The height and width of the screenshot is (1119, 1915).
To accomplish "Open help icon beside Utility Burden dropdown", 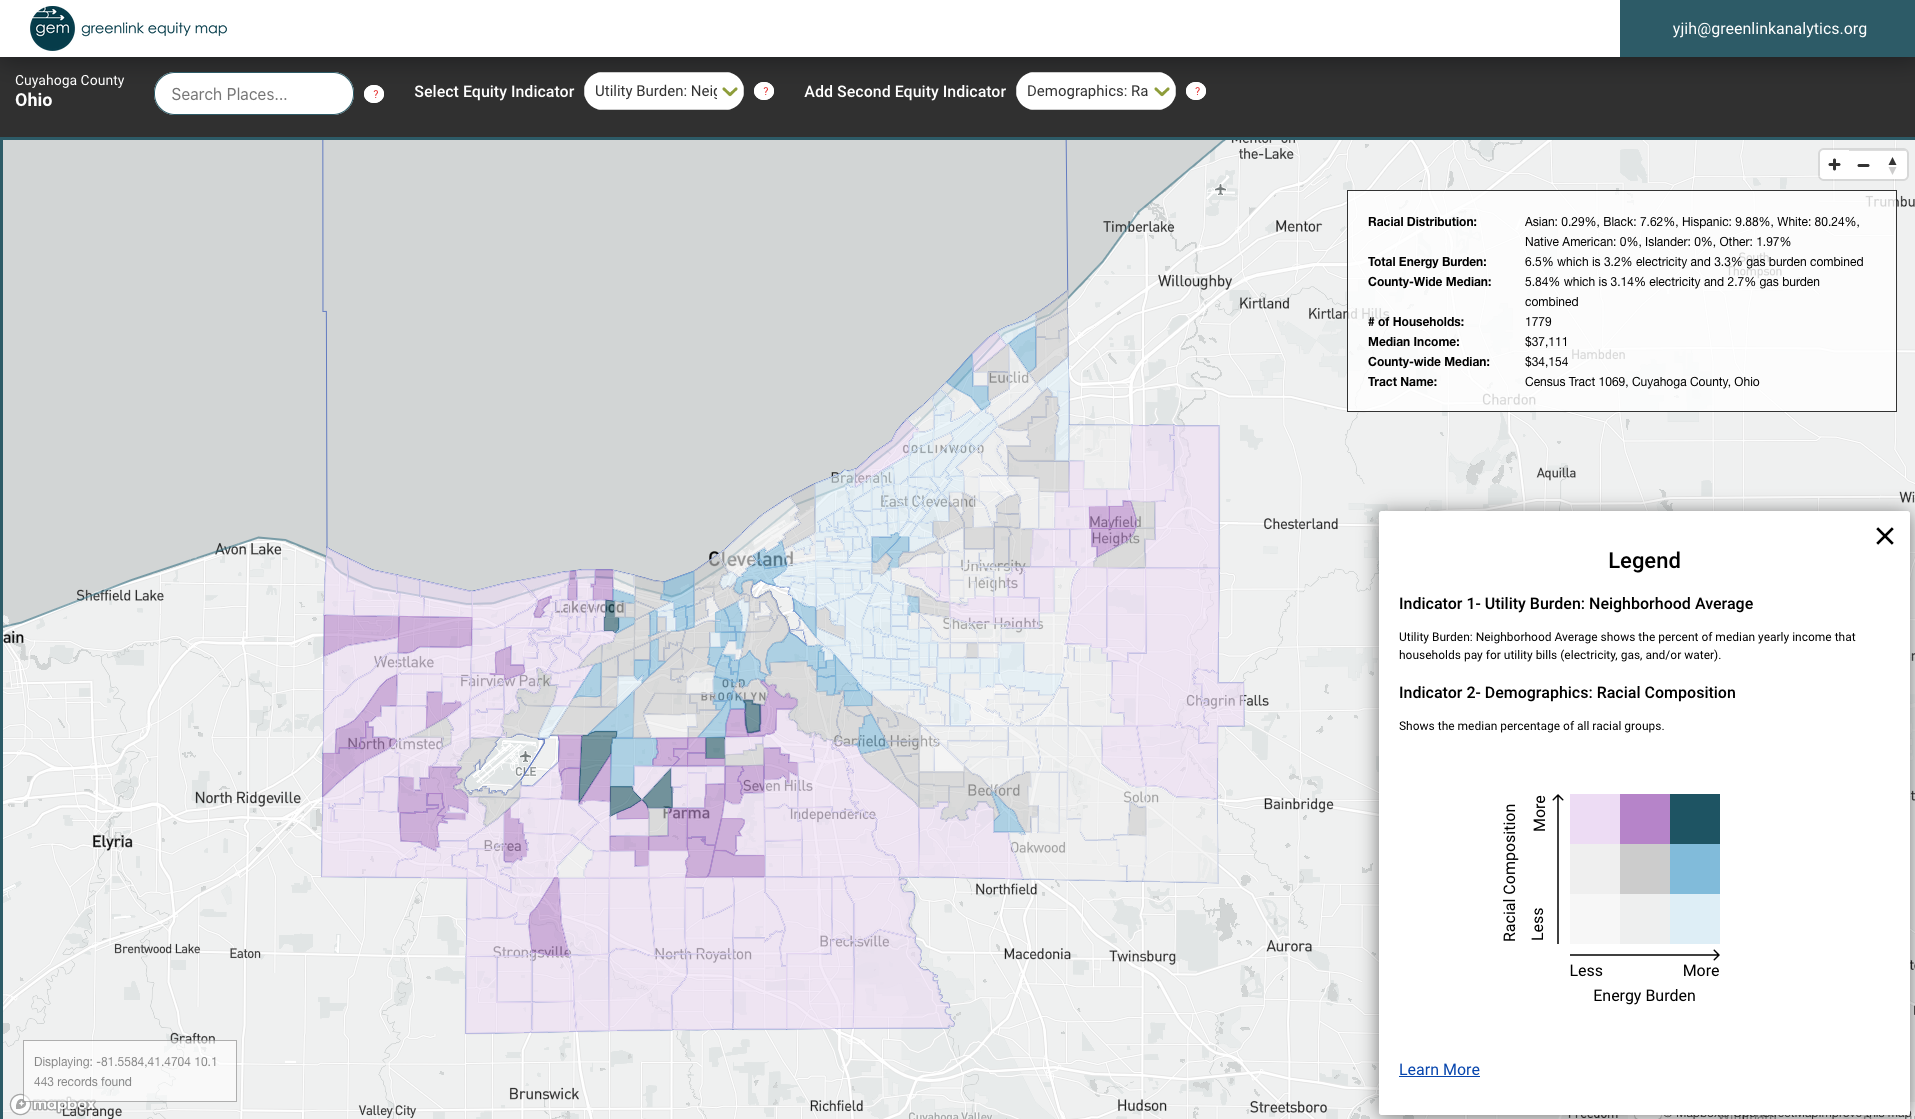I will point(764,91).
